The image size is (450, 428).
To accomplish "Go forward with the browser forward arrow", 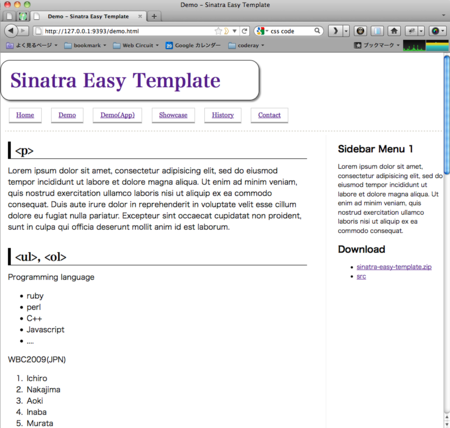I will coord(23,31).
